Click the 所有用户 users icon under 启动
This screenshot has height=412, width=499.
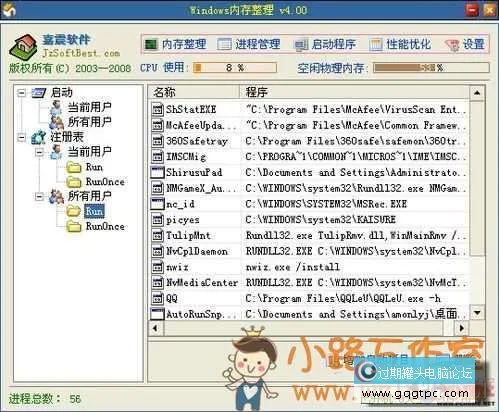click(x=56, y=122)
